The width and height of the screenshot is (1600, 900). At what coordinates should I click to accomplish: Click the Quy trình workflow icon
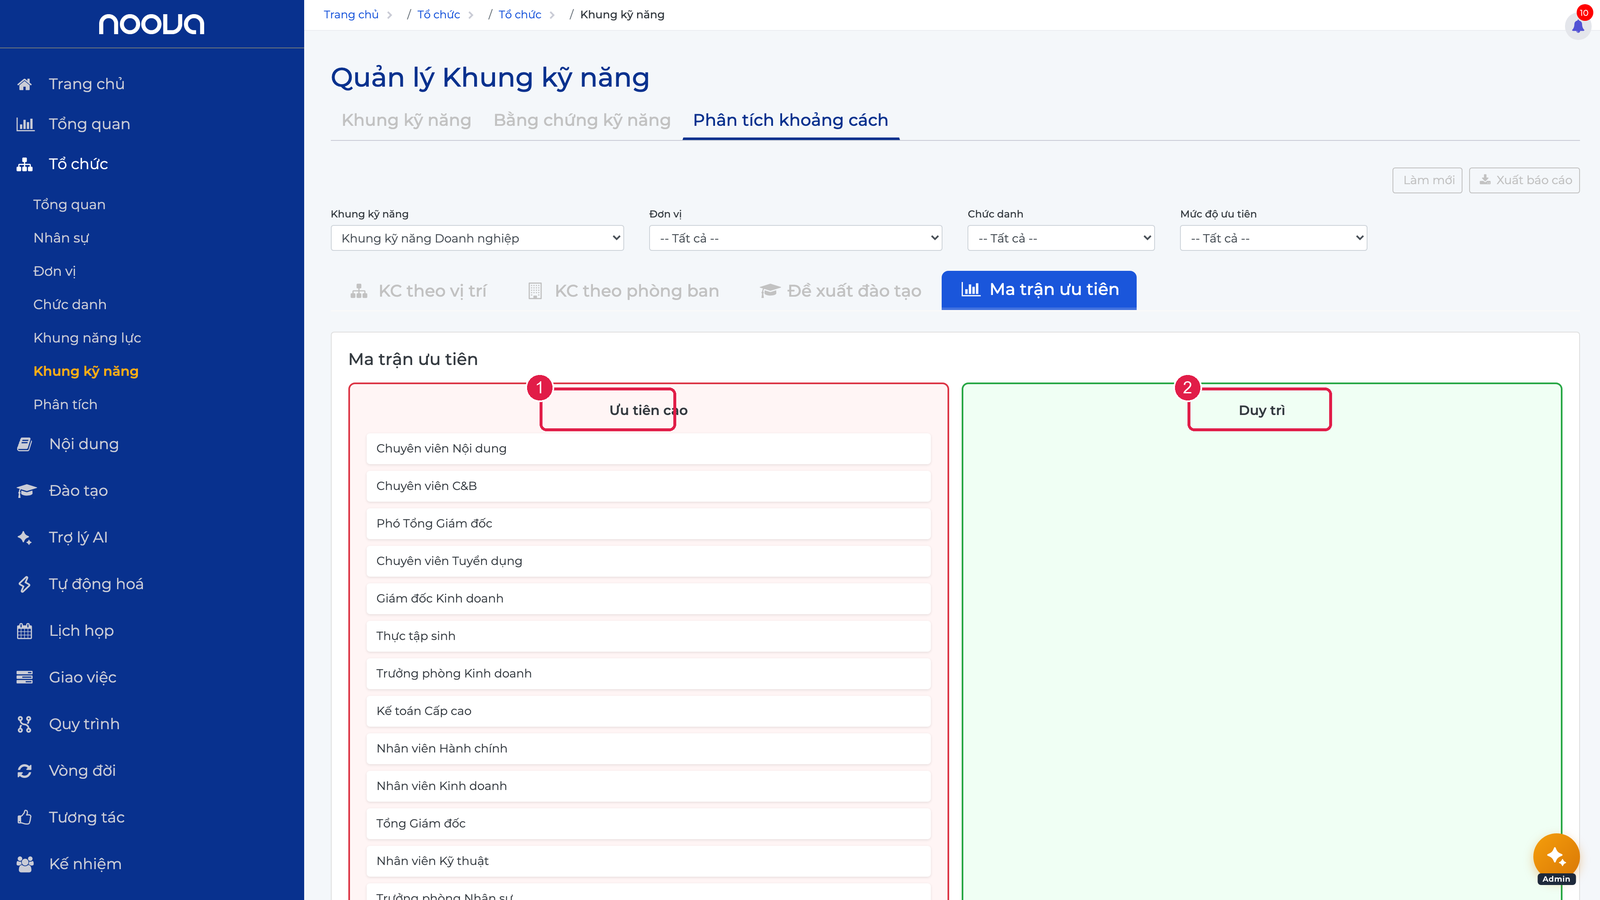click(x=25, y=724)
